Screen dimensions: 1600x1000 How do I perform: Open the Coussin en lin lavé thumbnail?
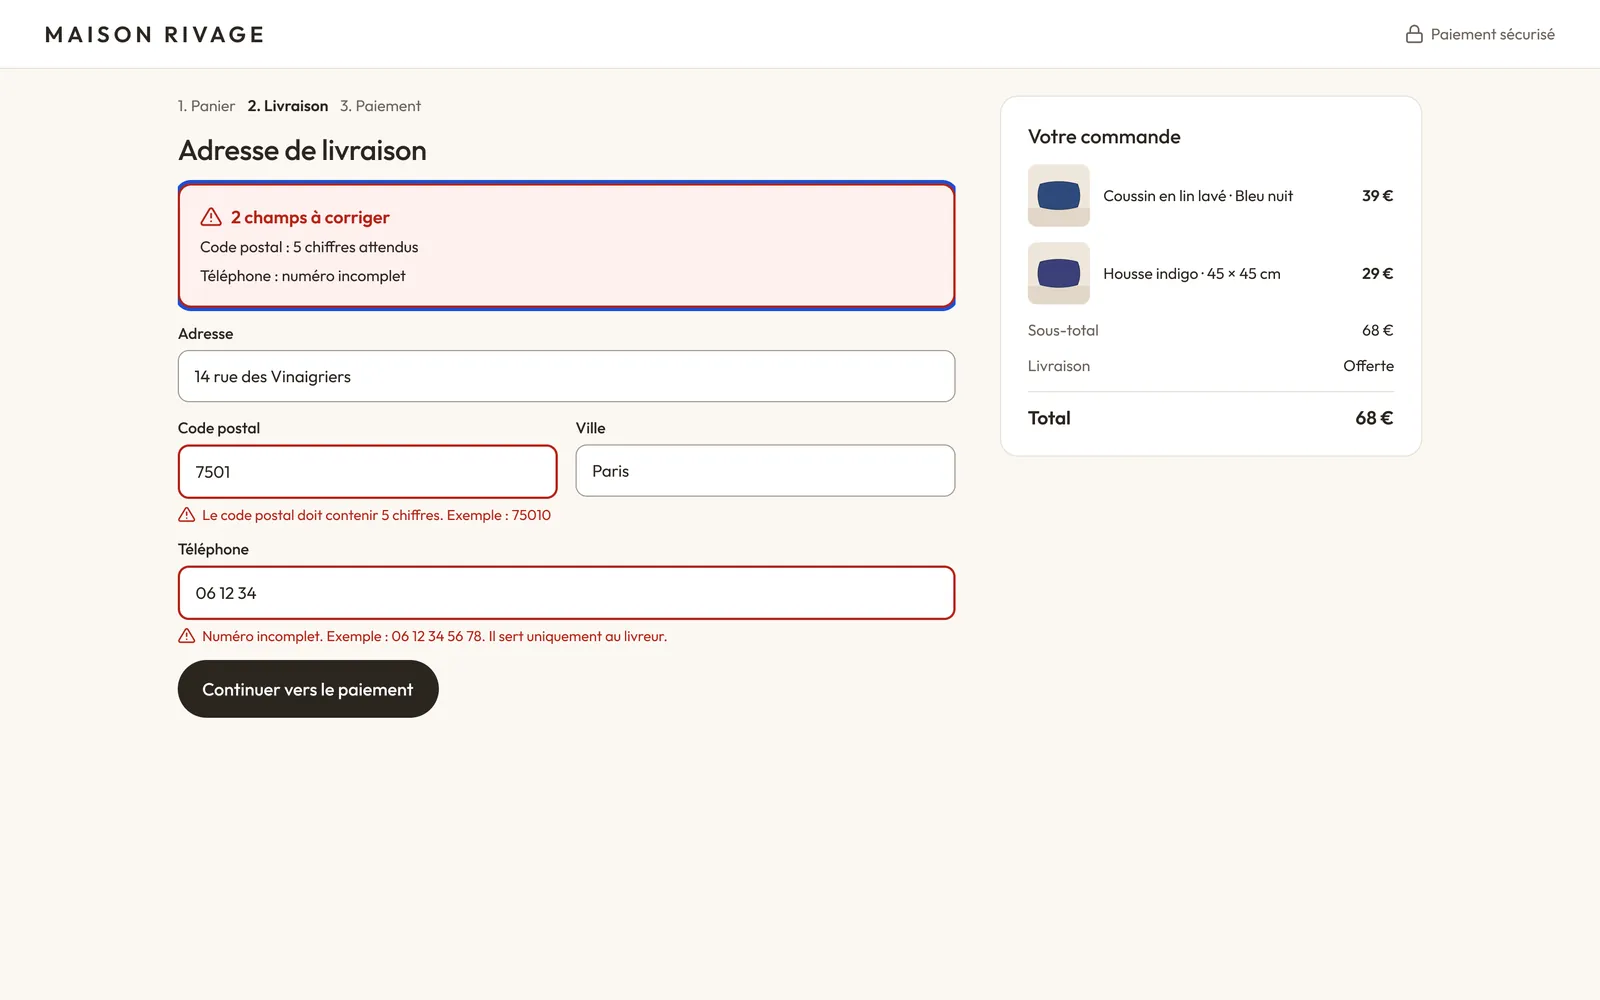point(1059,196)
